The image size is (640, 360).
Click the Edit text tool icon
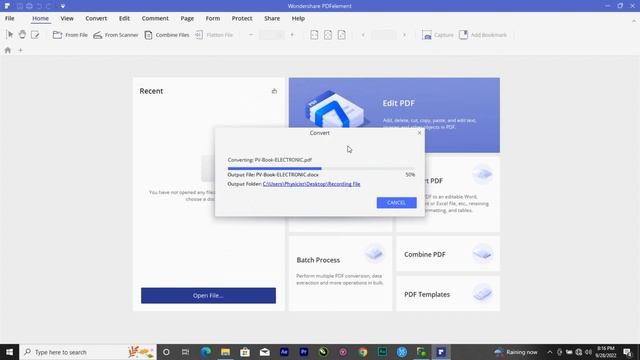pyautogui.click(x=35, y=35)
